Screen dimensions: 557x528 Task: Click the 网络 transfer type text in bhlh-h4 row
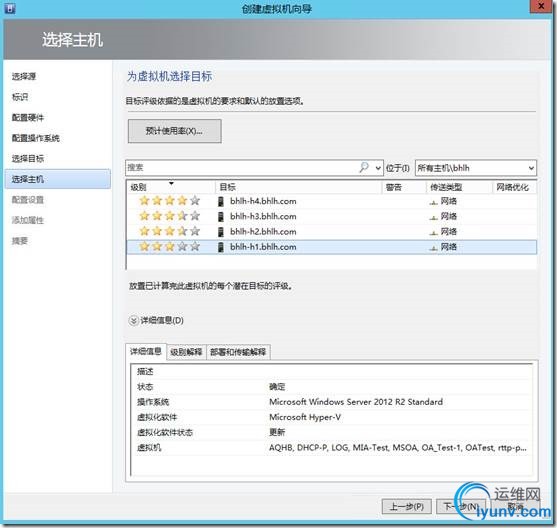[449, 201]
